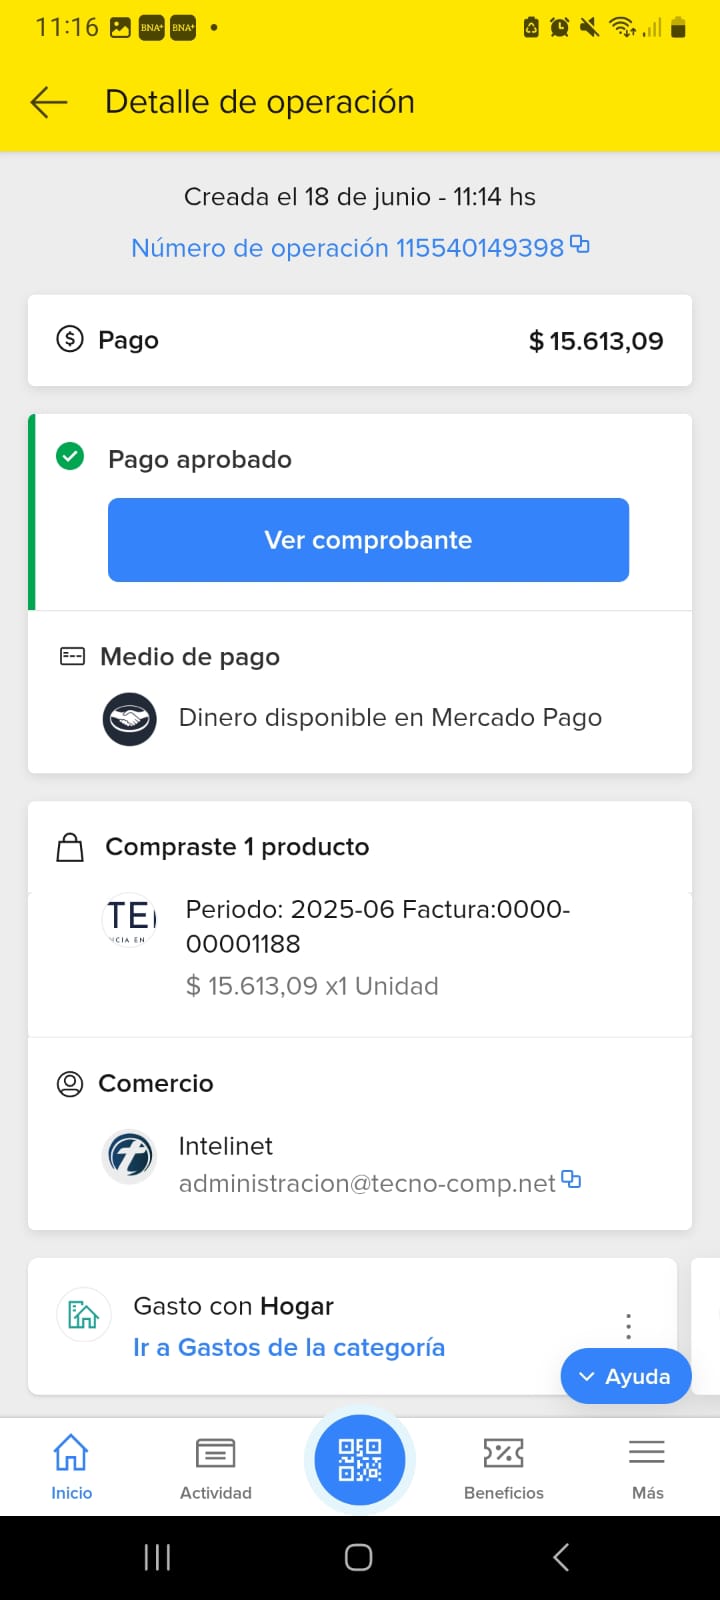
Task: Switch to the Actividad tab
Action: pyautogui.click(x=216, y=1466)
